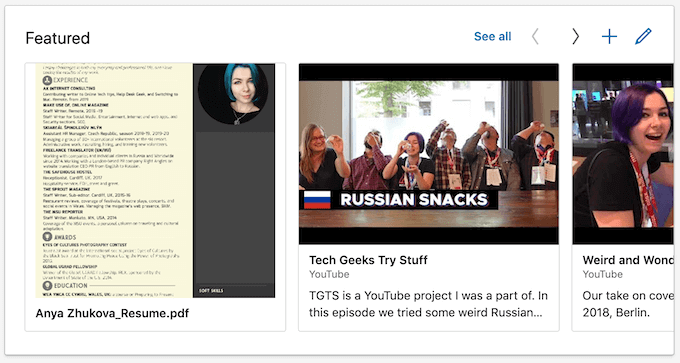Image resolution: width=680 pixels, height=363 pixels.
Task: Open the Russian Snacks video thumbnail
Action: coord(428,154)
